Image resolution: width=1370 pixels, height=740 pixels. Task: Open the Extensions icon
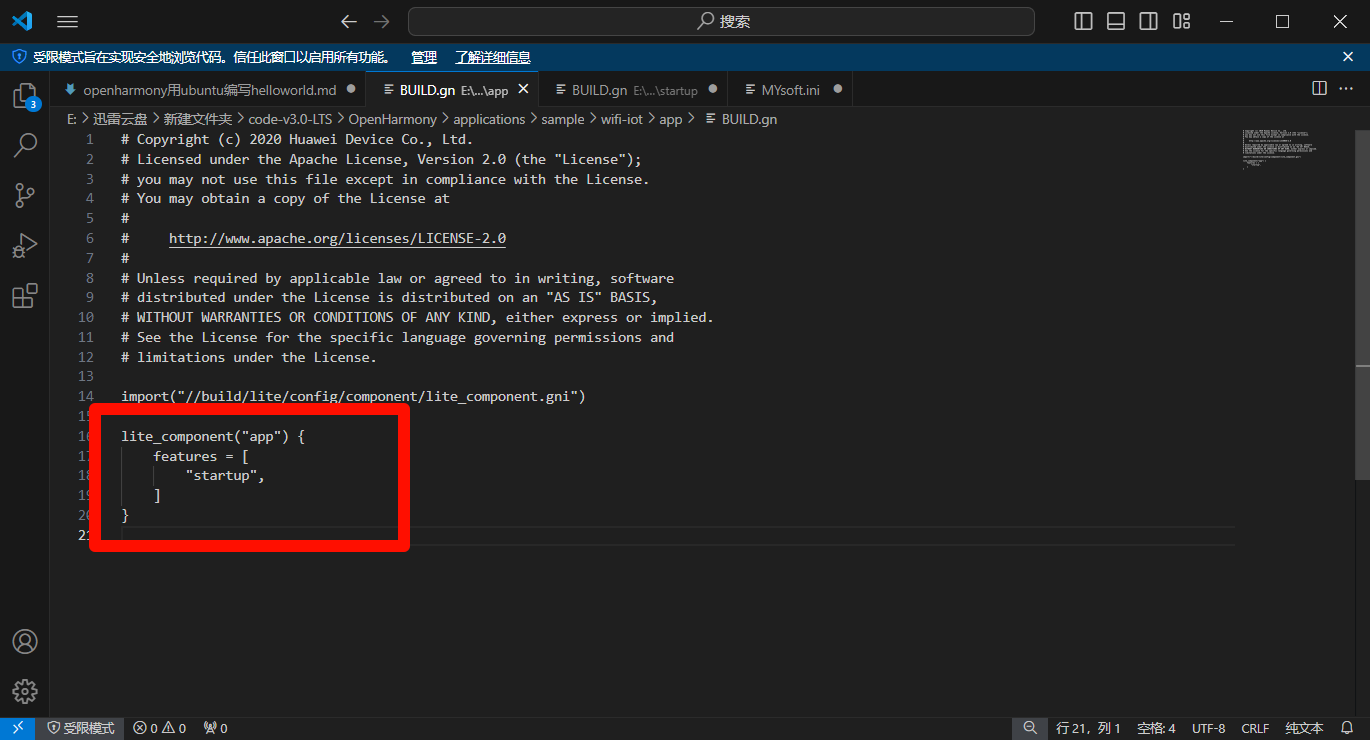(24, 295)
